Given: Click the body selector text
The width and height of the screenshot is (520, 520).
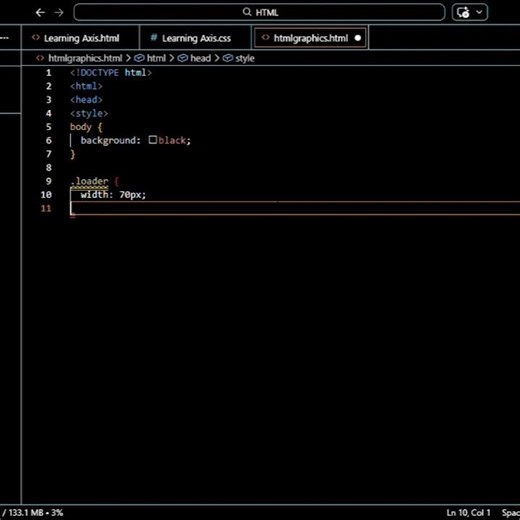Looking at the screenshot, I should point(81,127).
